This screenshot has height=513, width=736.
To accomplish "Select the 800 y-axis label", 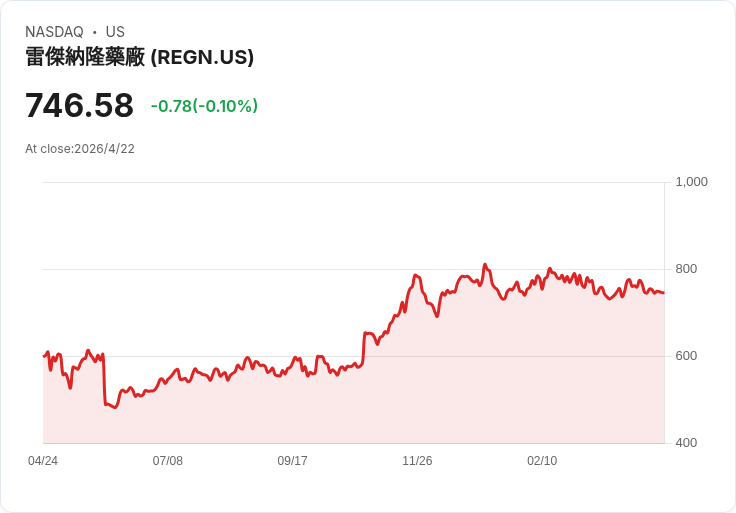I will click(686, 269).
